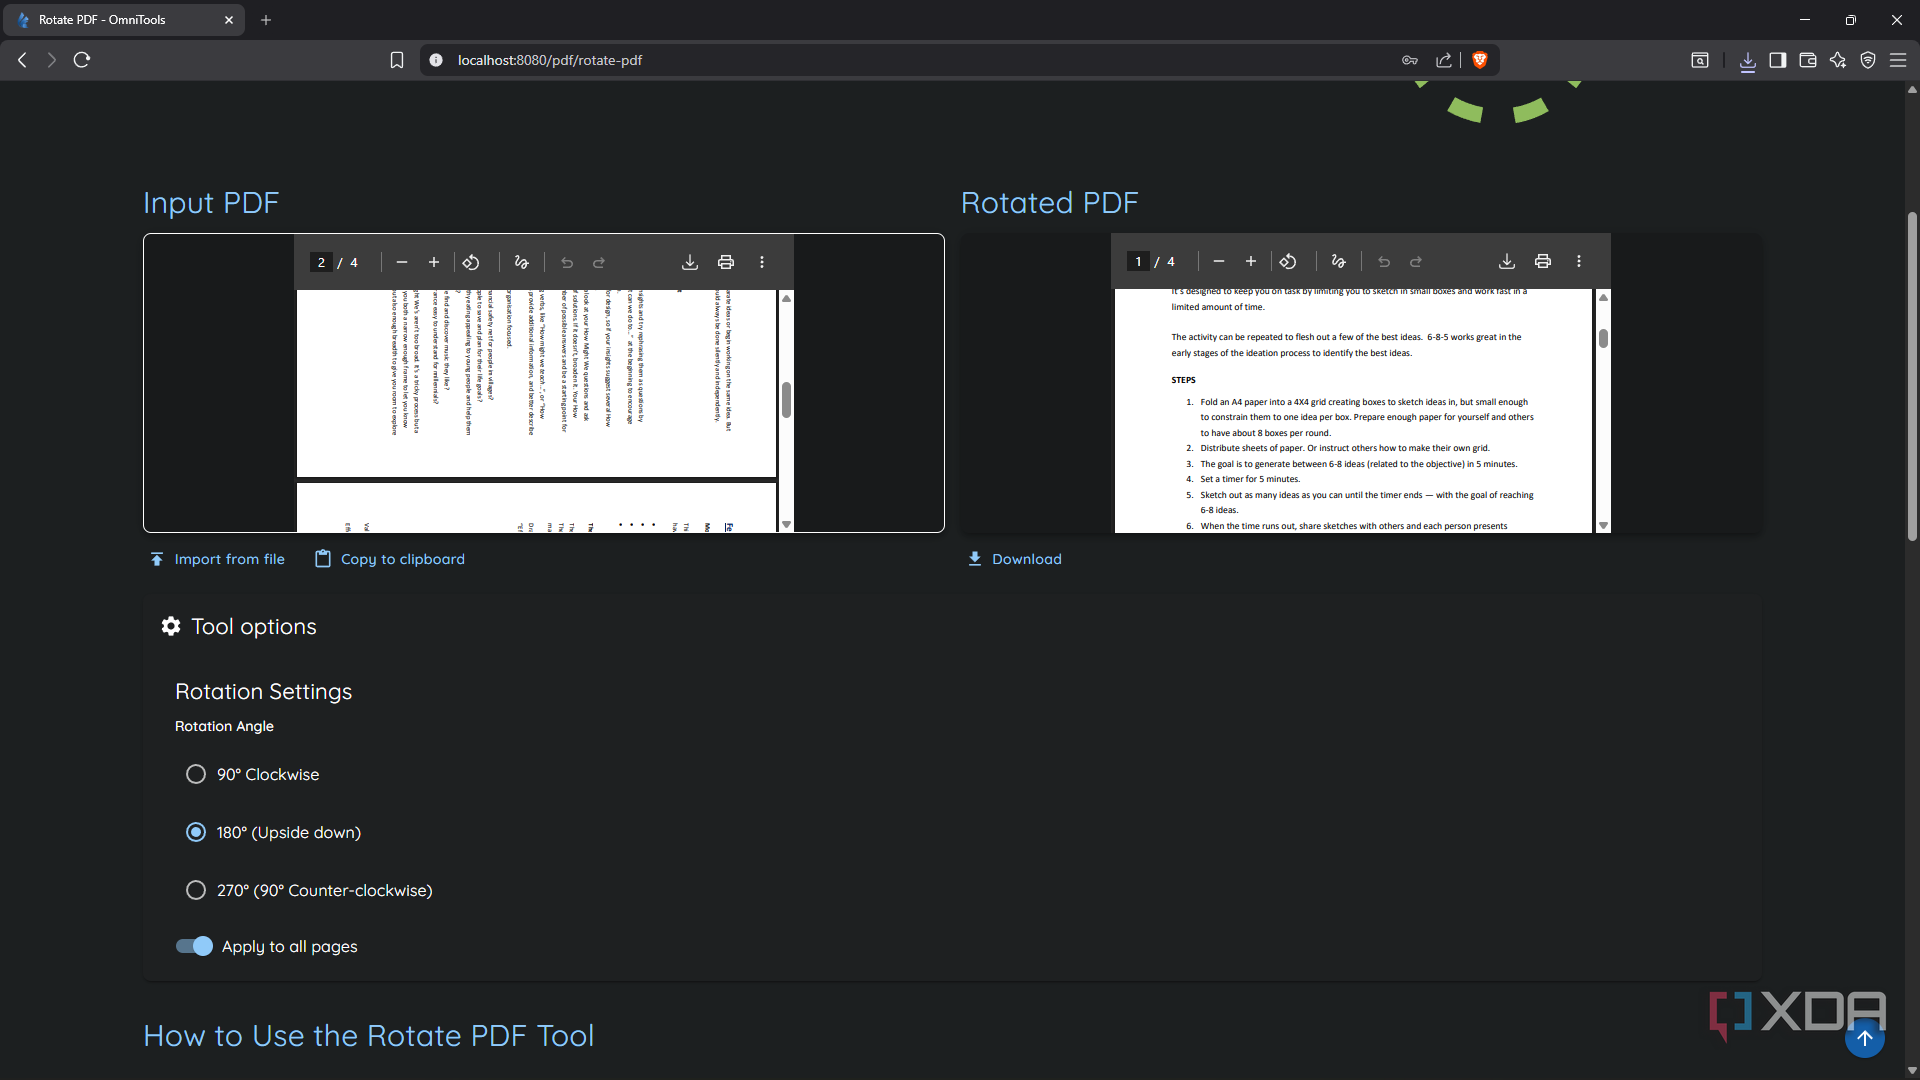This screenshot has height=1080, width=1920.
Task: Click the Tool options gear icon
Action: pyautogui.click(x=171, y=627)
